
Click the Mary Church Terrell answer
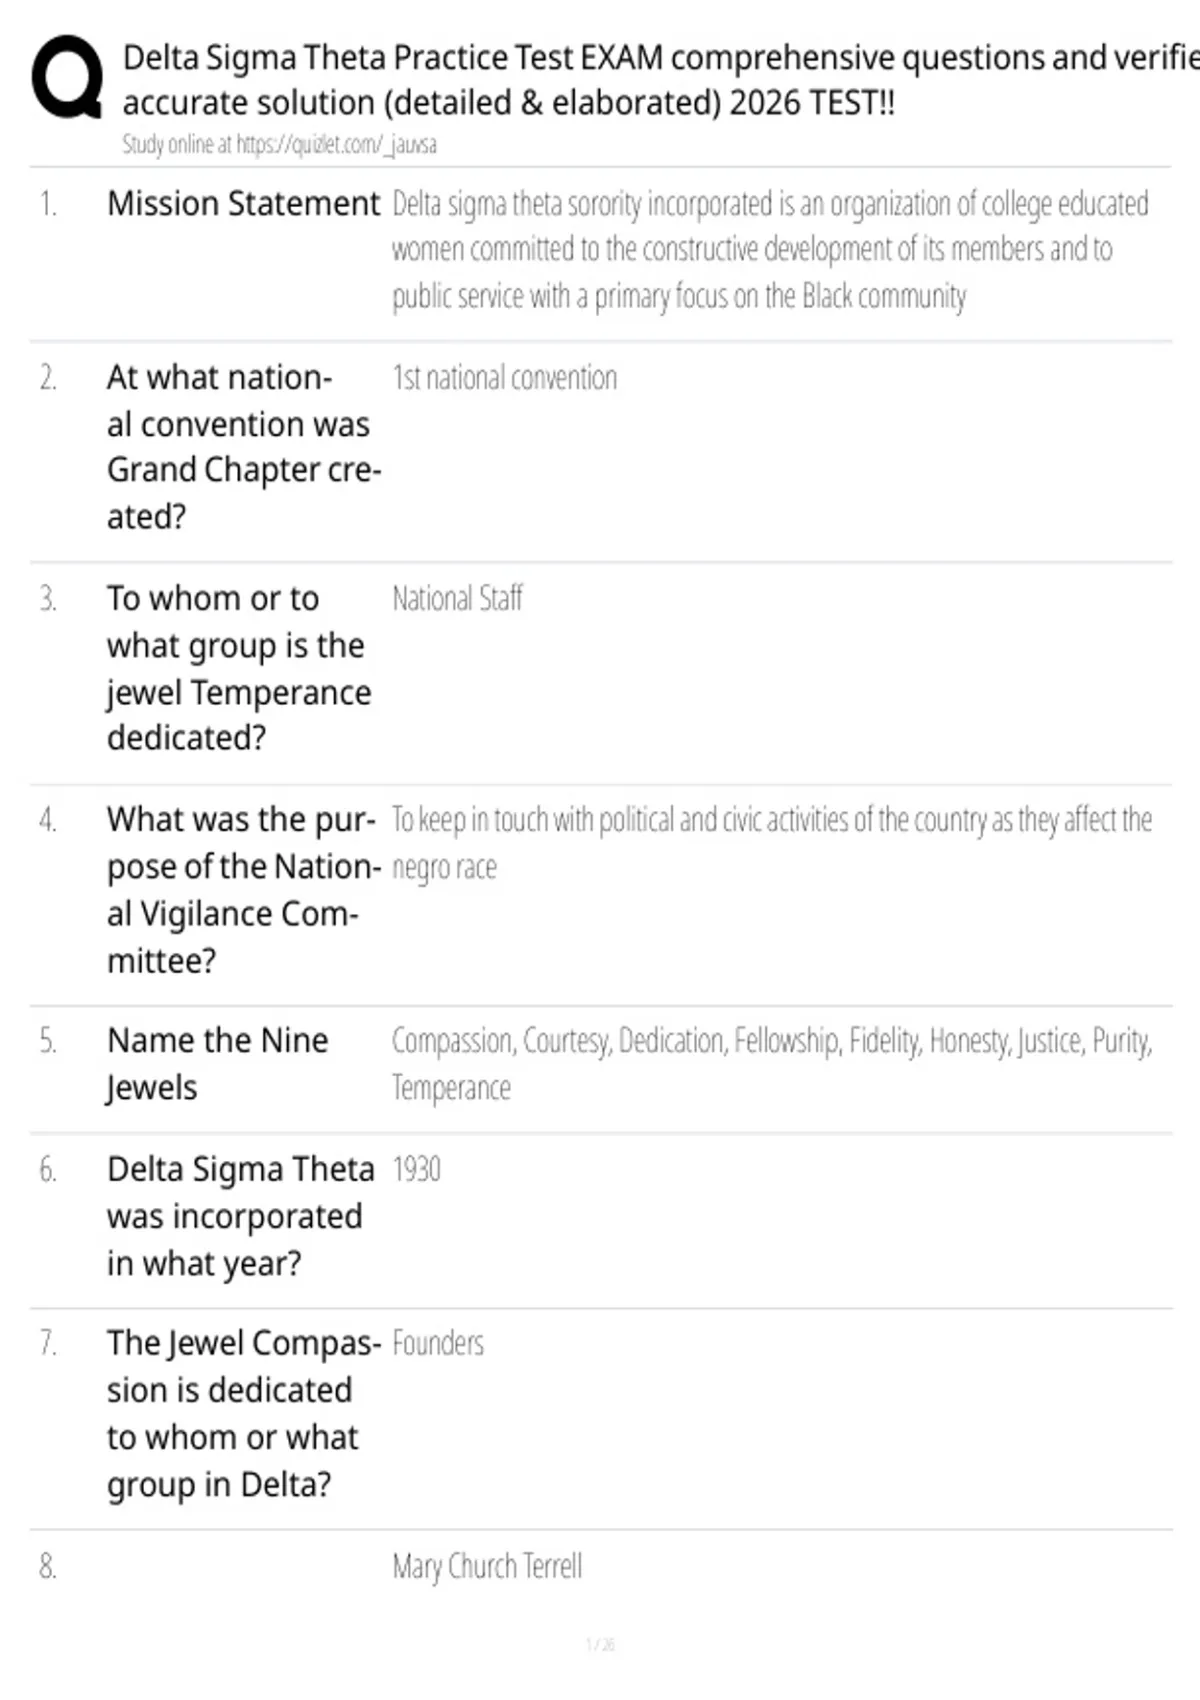pyautogui.click(x=487, y=1566)
